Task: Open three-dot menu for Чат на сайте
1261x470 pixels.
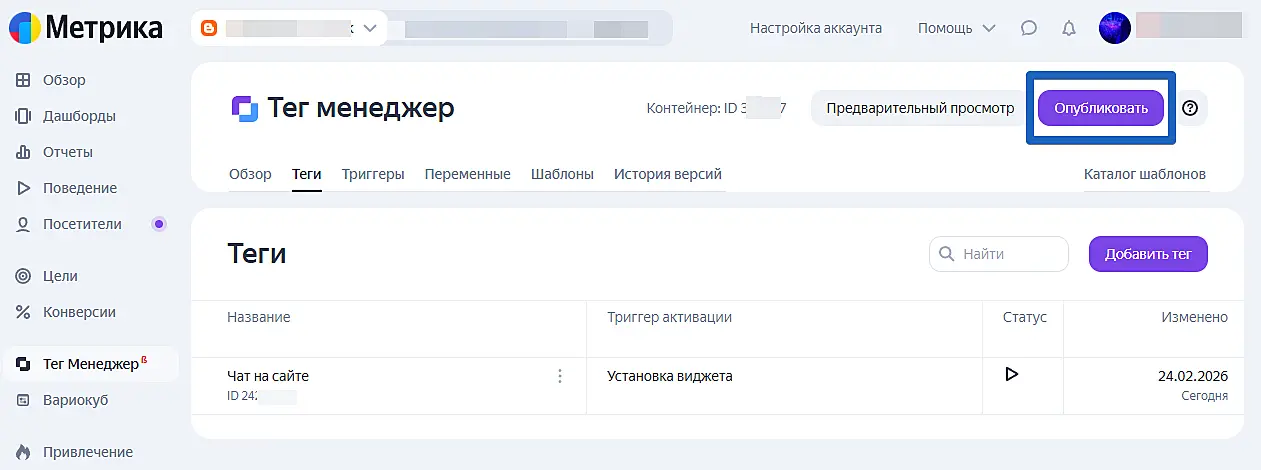Action: click(560, 376)
